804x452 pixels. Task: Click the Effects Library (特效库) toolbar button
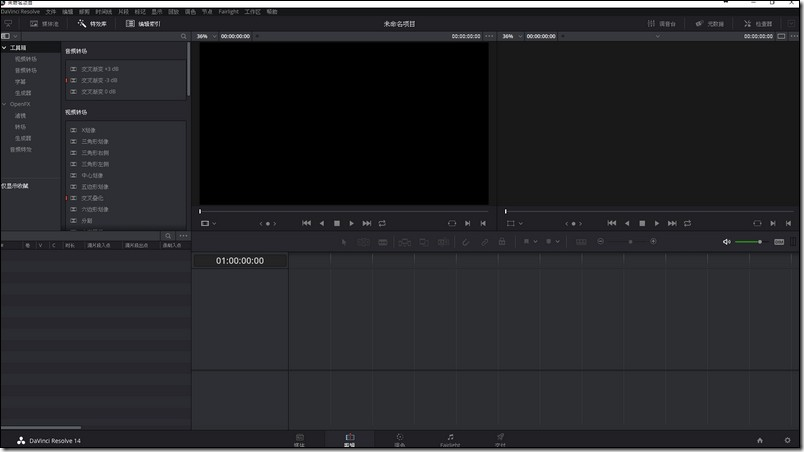pos(92,24)
